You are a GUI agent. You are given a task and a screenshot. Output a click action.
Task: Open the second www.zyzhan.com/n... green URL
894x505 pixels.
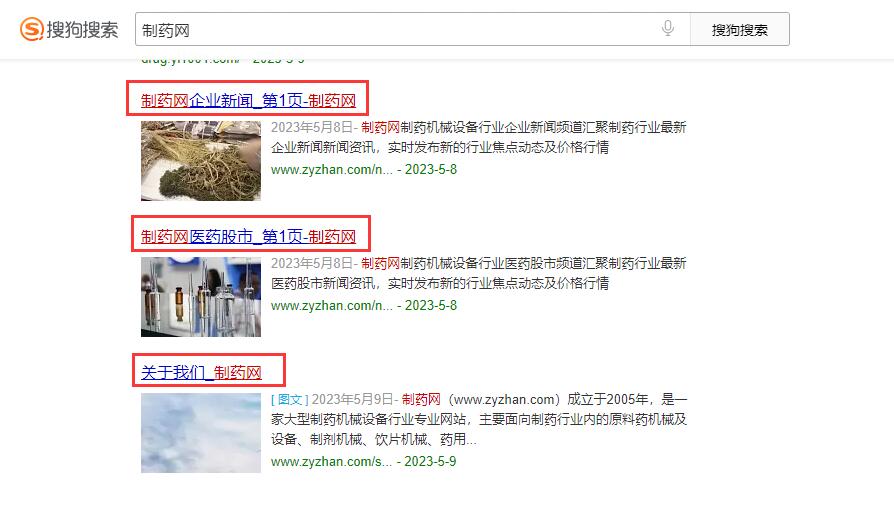[x=331, y=306]
